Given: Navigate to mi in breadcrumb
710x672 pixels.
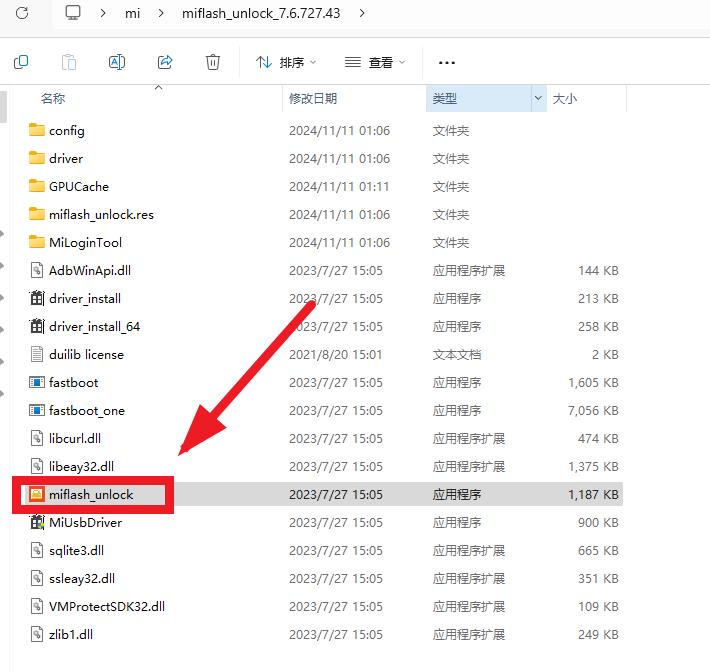Looking at the screenshot, I should [x=132, y=13].
